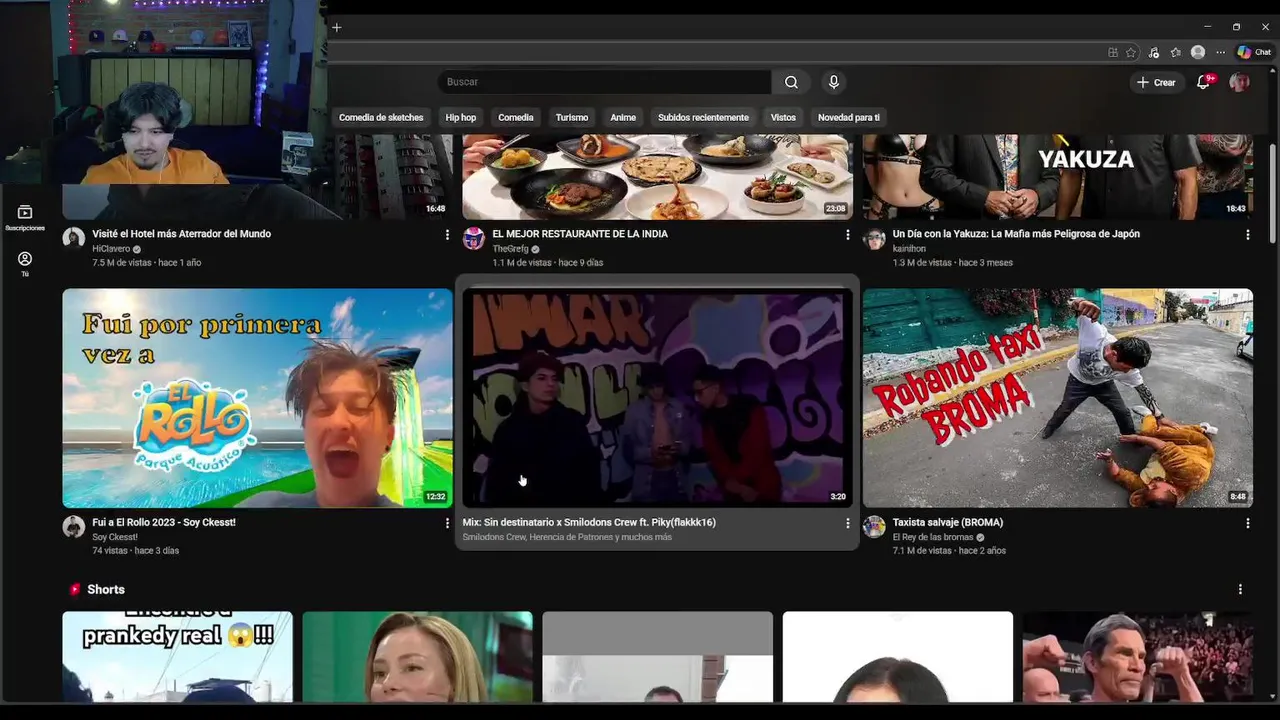
Task: Open the Tú sidebar icon
Action: (x=25, y=264)
